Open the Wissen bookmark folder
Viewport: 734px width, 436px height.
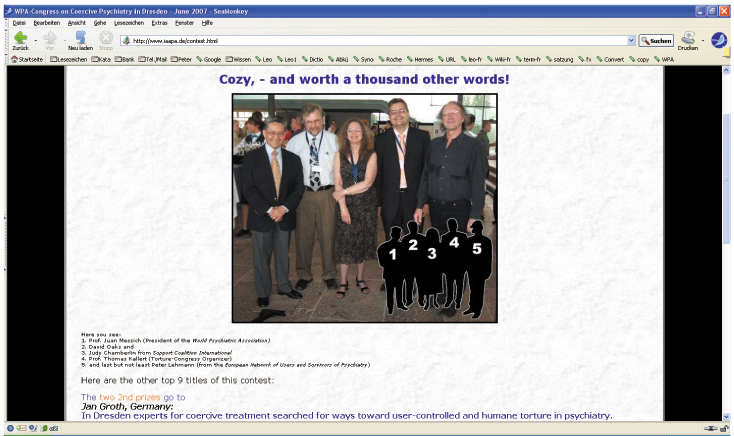(x=238, y=59)
